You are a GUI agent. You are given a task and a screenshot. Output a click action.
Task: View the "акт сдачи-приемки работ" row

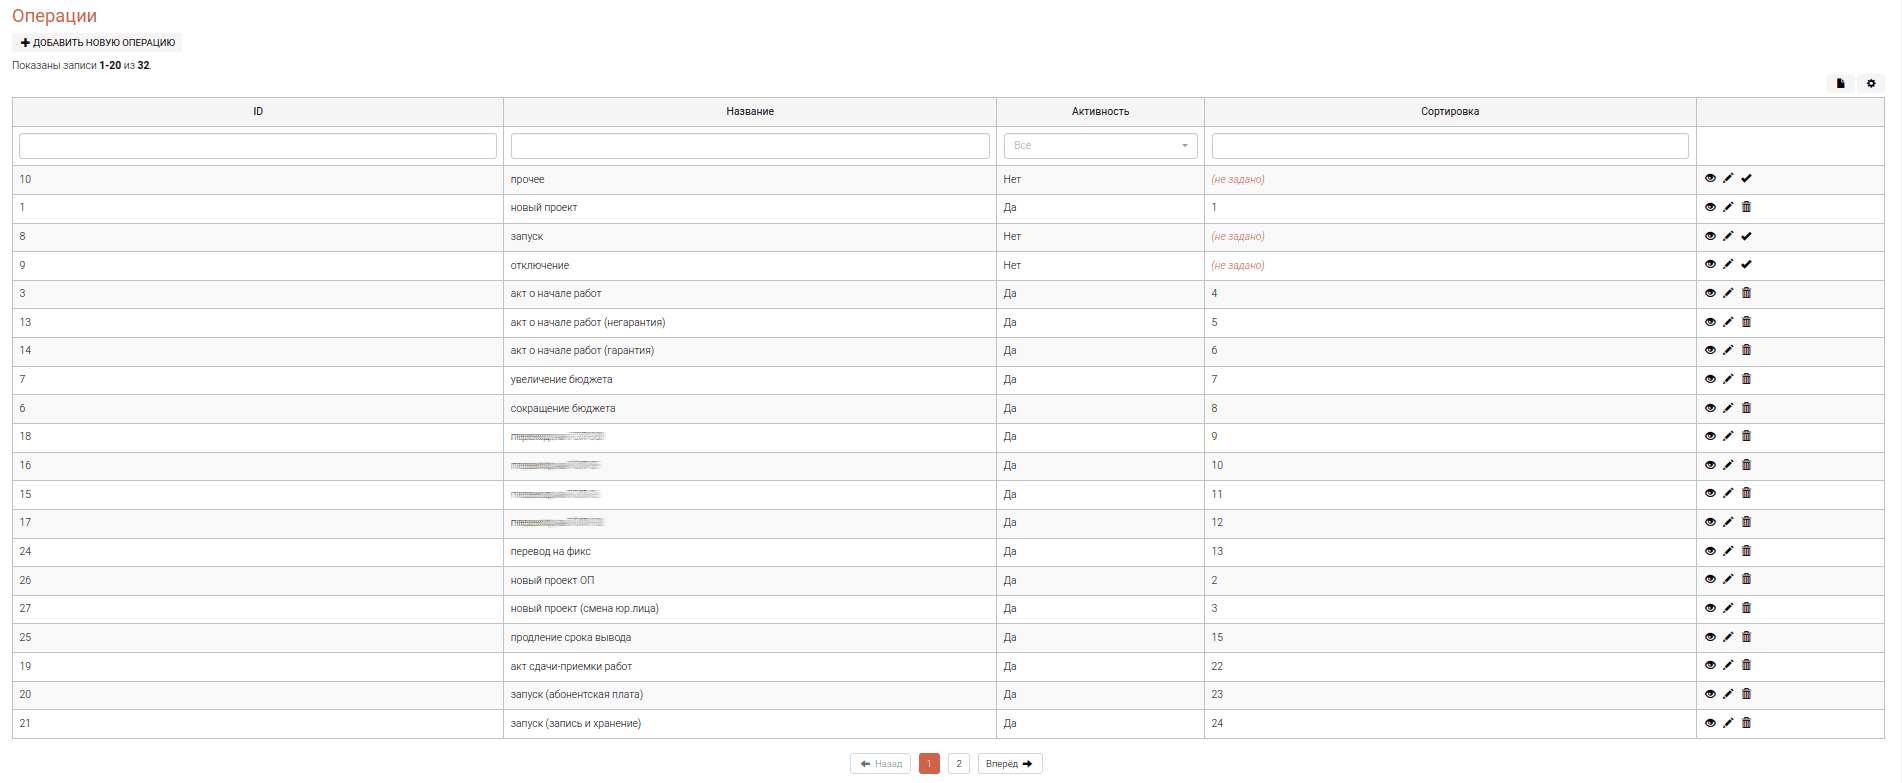tap(1710, 666)
